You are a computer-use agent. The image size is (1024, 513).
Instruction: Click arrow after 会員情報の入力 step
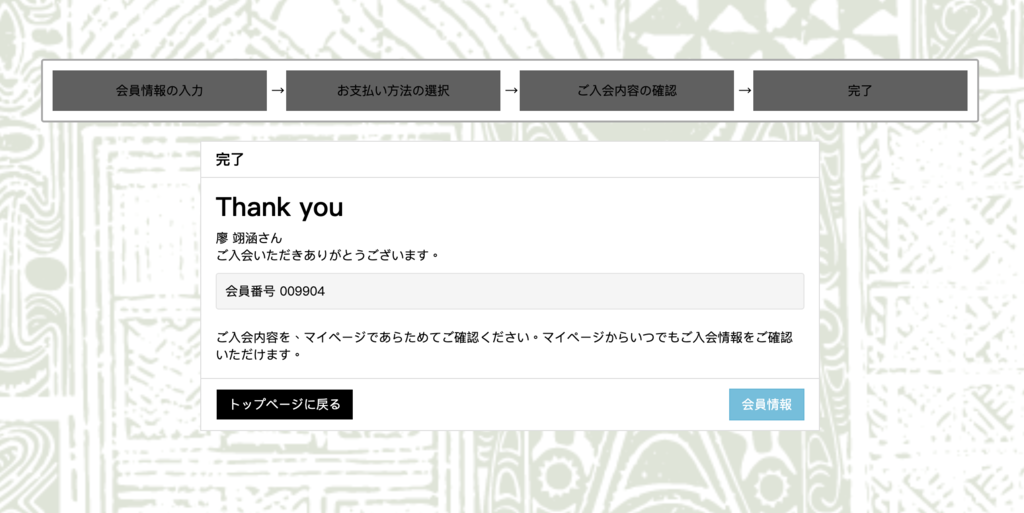277,90
